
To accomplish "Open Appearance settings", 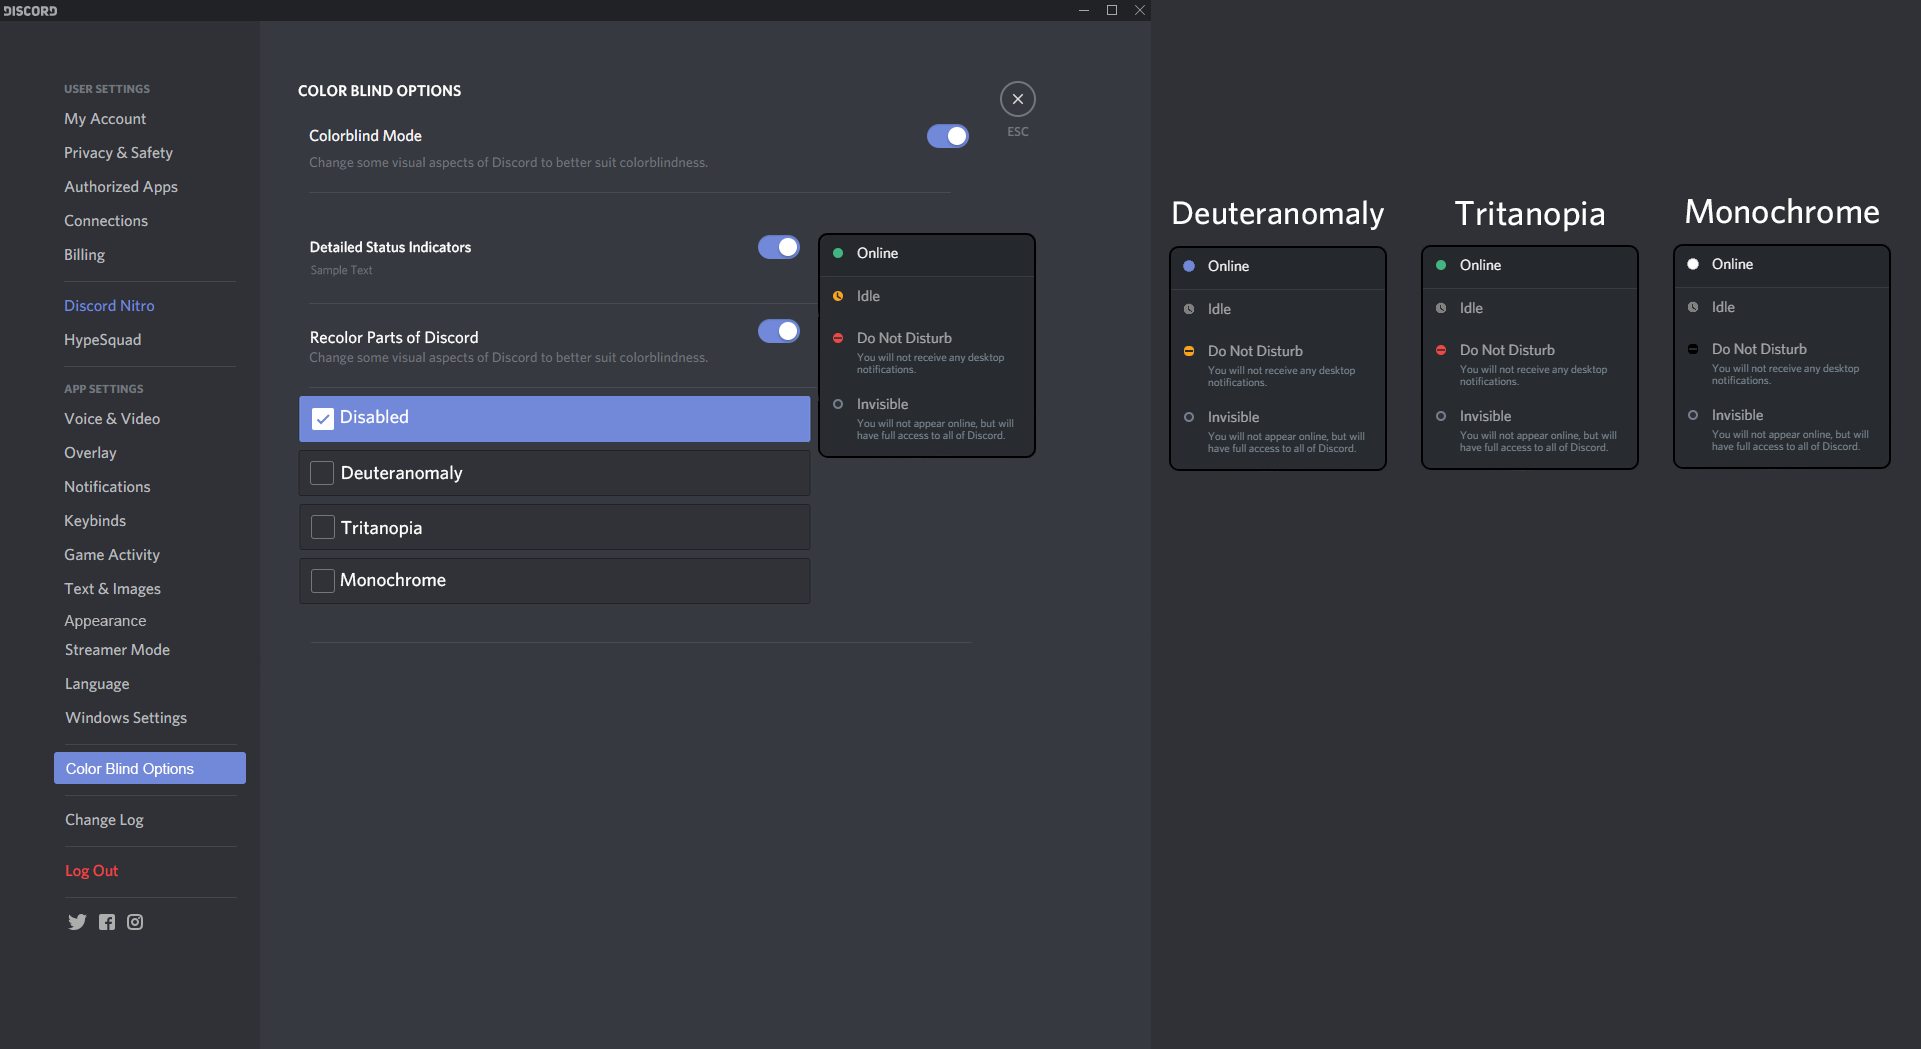I will point(105,621).
